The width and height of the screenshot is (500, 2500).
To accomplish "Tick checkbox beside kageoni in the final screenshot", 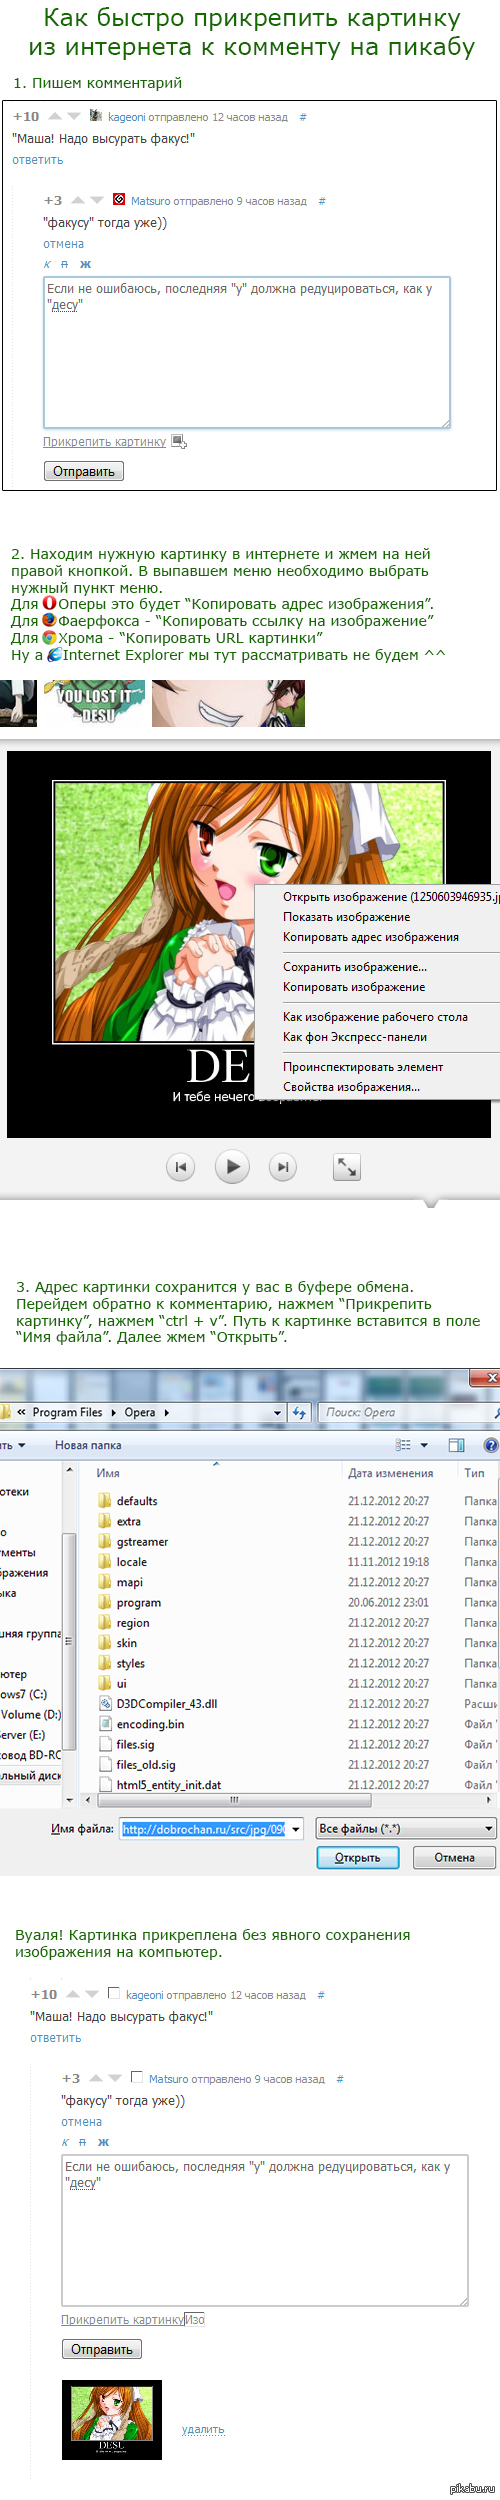I will pos(114,1993).
